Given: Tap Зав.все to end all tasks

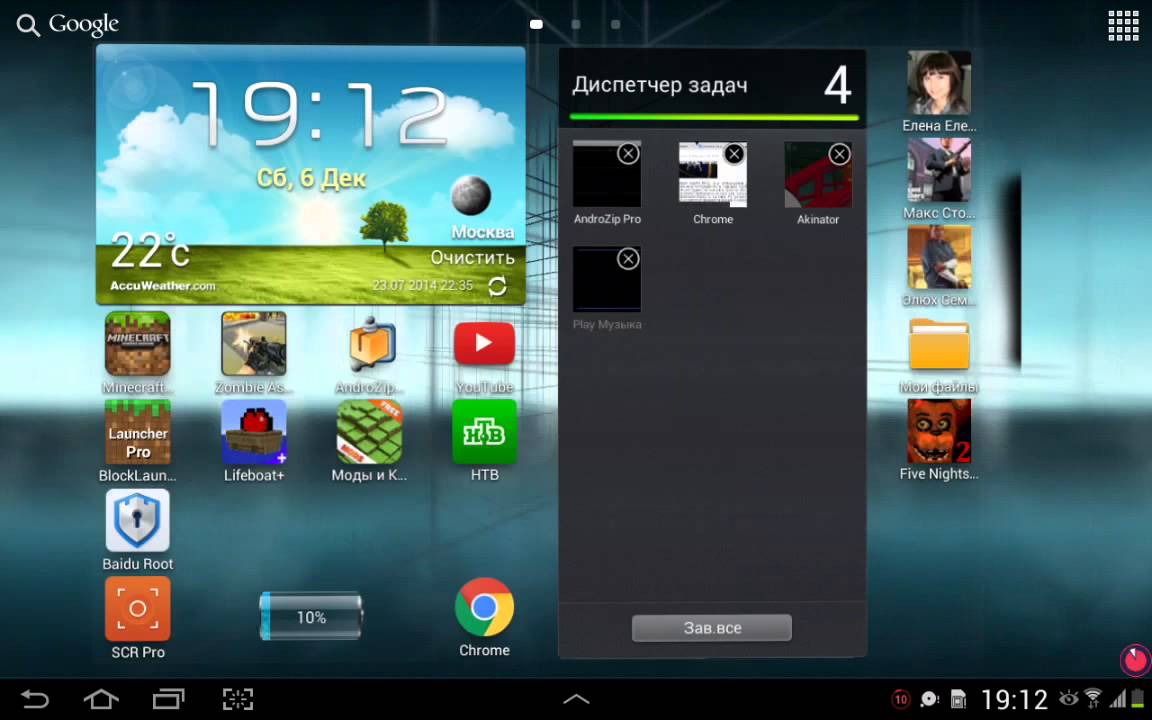Looking at the screenshot, I should pyautogui.click(x=712, y=628).
